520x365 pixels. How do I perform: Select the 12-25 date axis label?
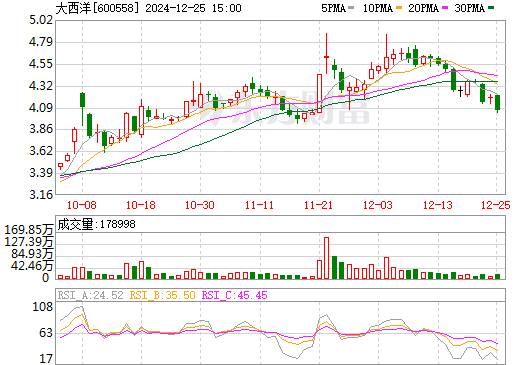pyautogui.click(x=496, y=205)
